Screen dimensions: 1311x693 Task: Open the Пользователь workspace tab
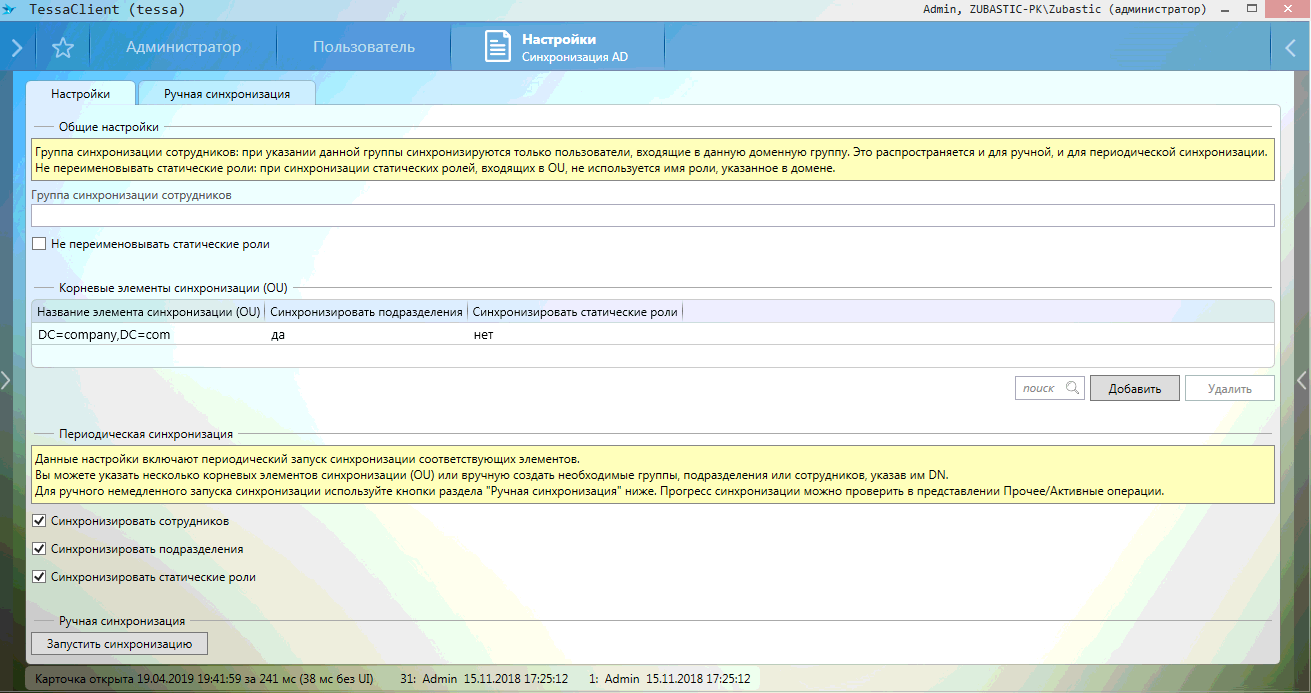pos(363,47)
